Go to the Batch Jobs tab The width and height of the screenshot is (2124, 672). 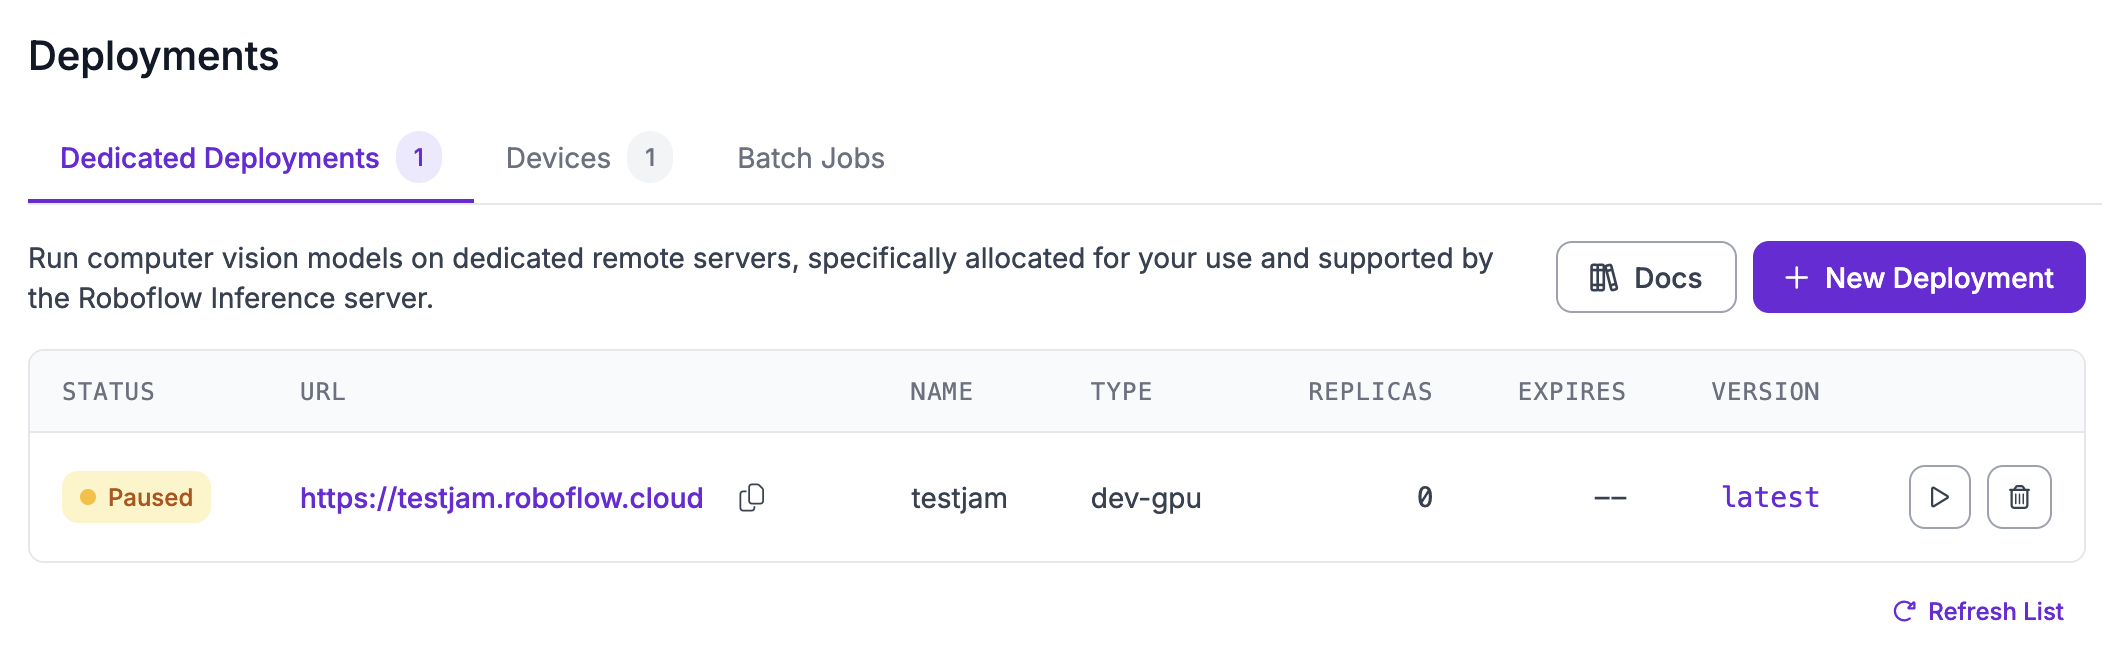811,158
